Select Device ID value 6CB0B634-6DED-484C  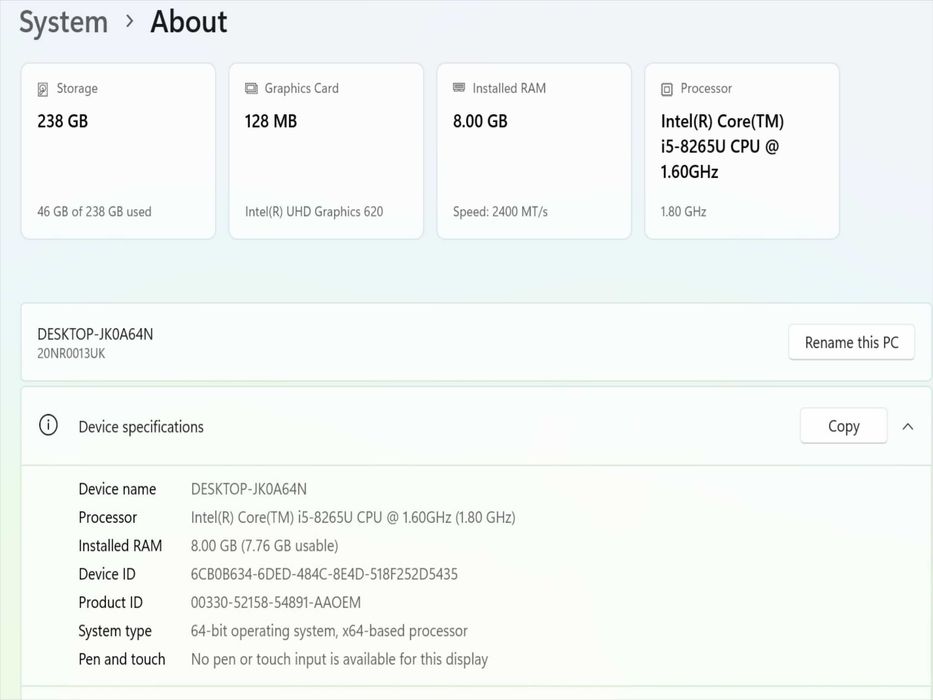[x=324, y=574]
